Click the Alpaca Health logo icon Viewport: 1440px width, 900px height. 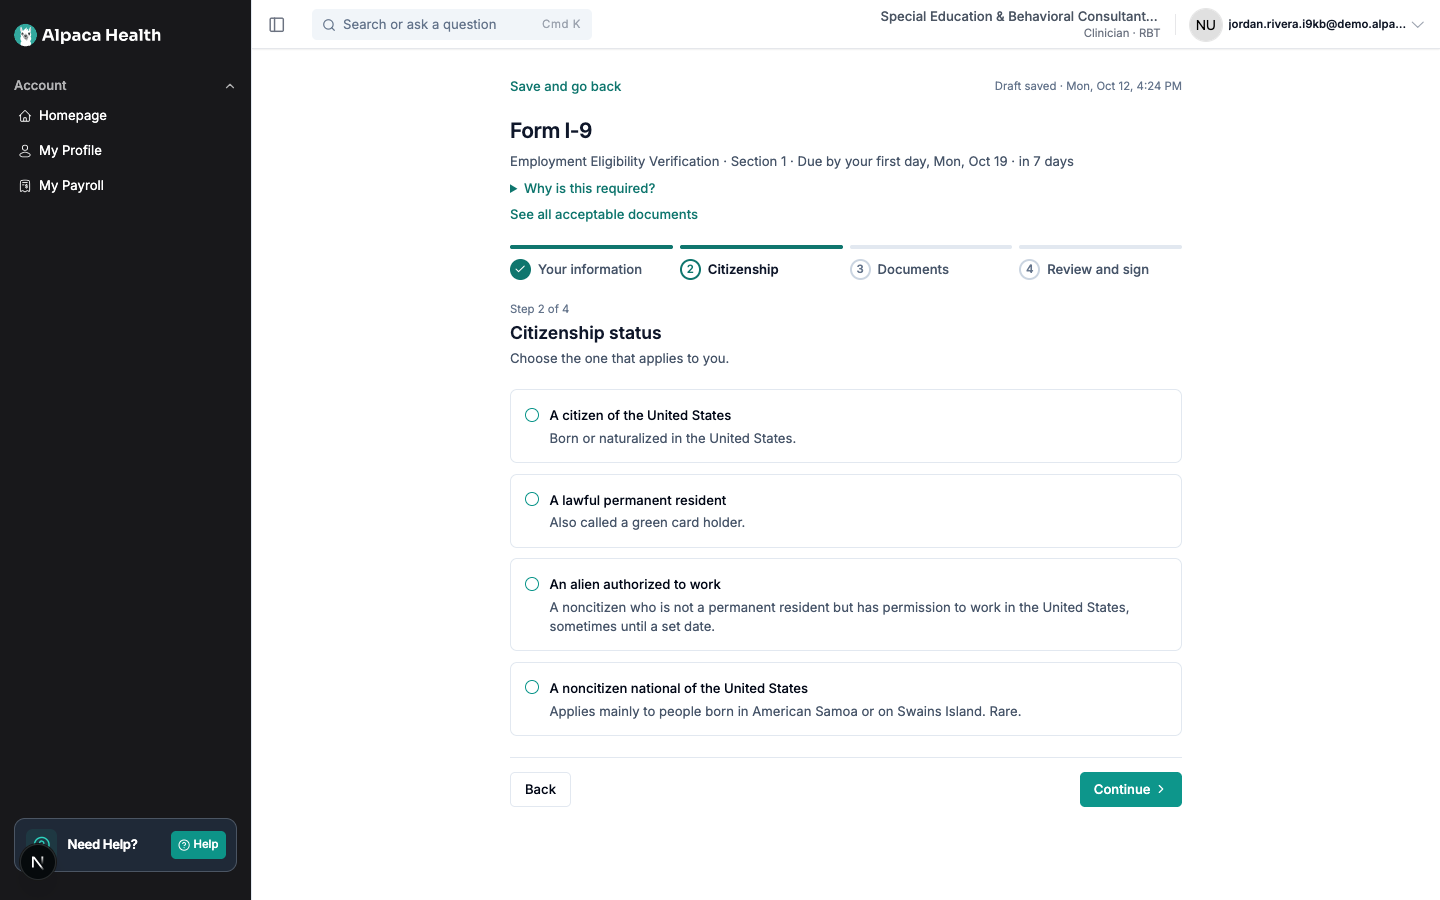(x=26, y=35)
